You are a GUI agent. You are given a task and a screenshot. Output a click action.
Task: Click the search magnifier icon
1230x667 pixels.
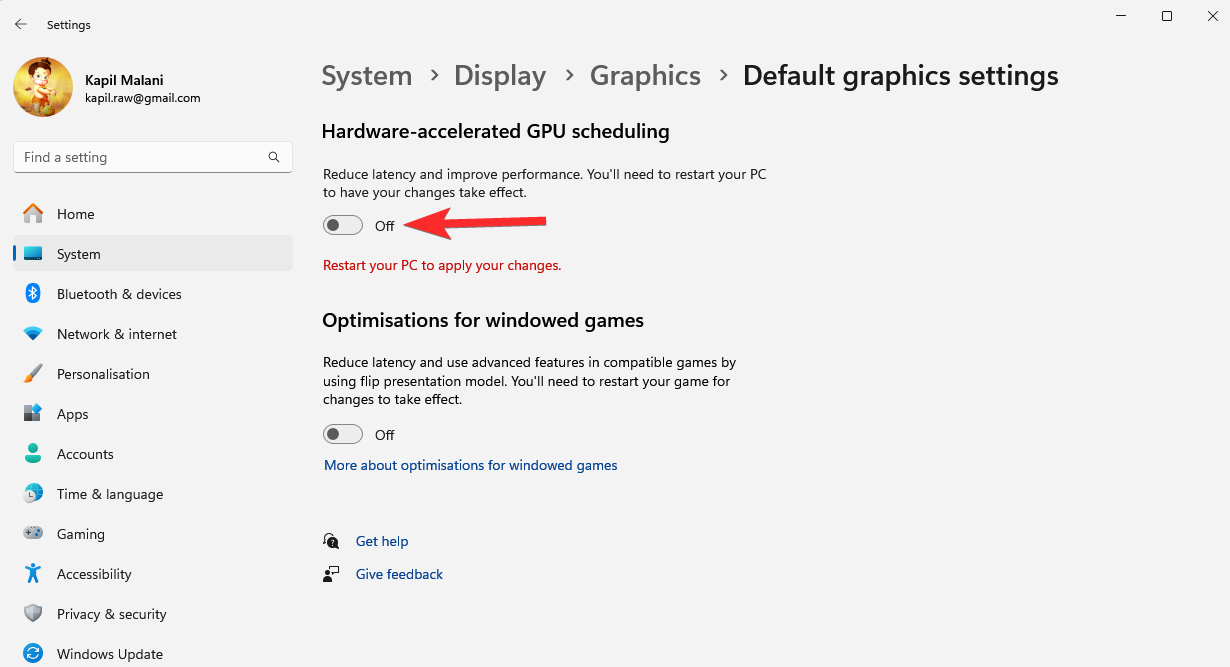point(274,157)
